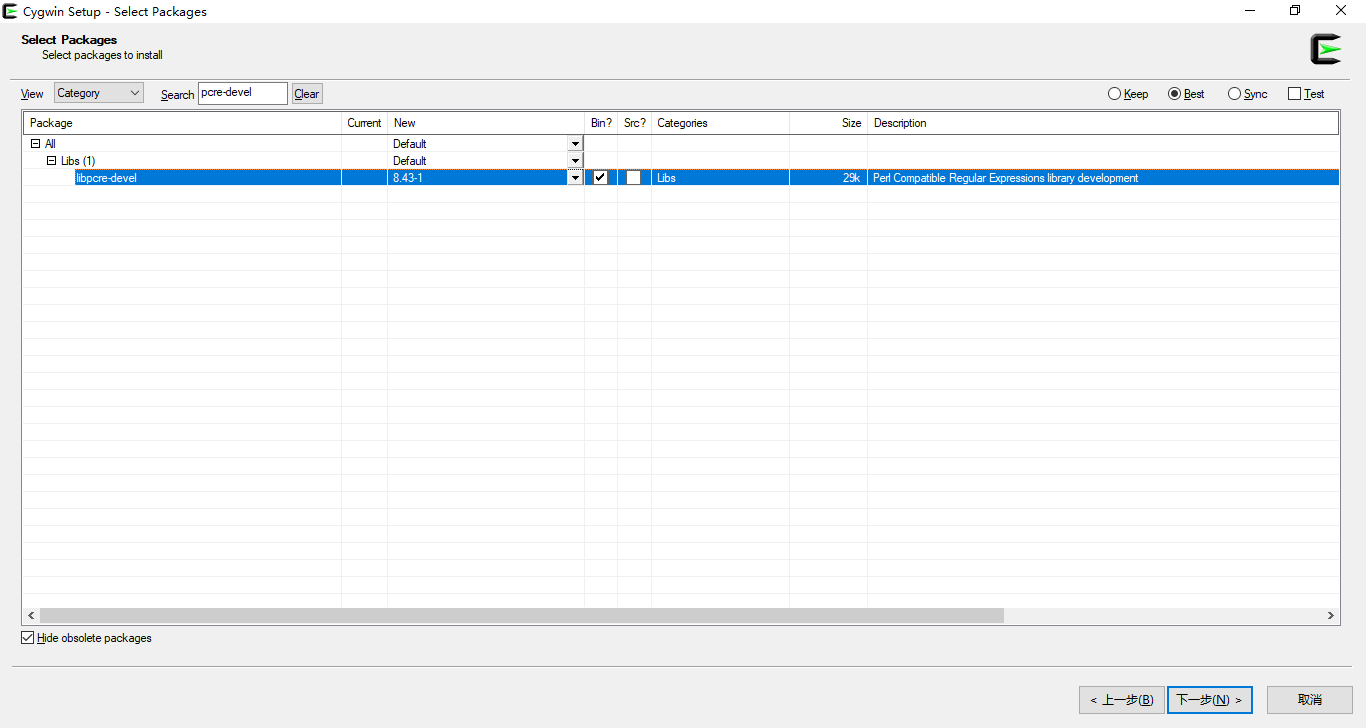Click the Clear search button
Viewport: 1366px width, 728px height.
307,94
